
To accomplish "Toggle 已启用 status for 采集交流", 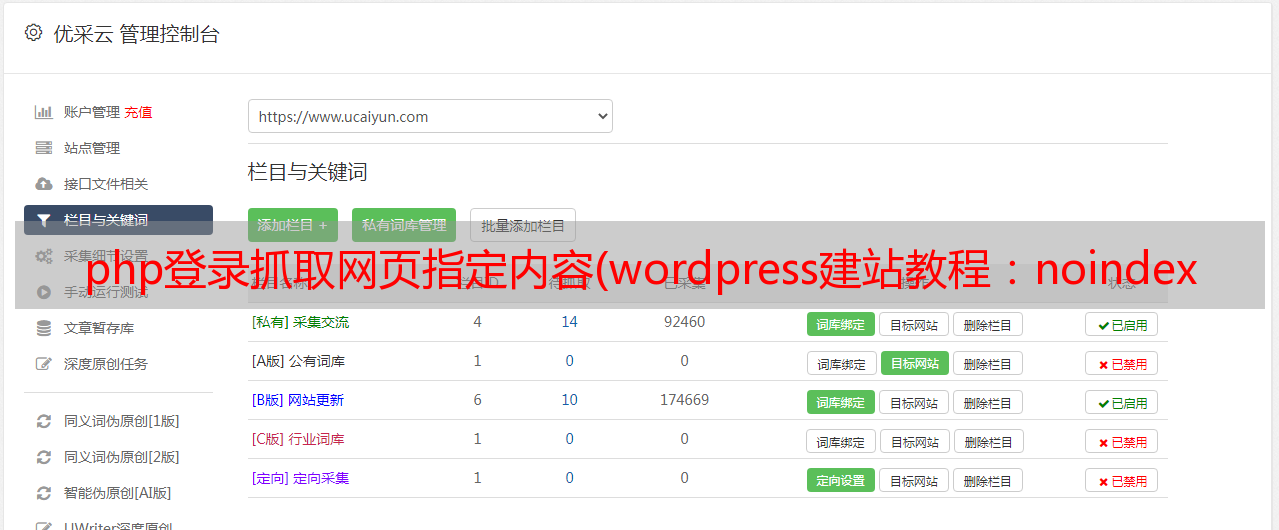I will point(1122,324).
